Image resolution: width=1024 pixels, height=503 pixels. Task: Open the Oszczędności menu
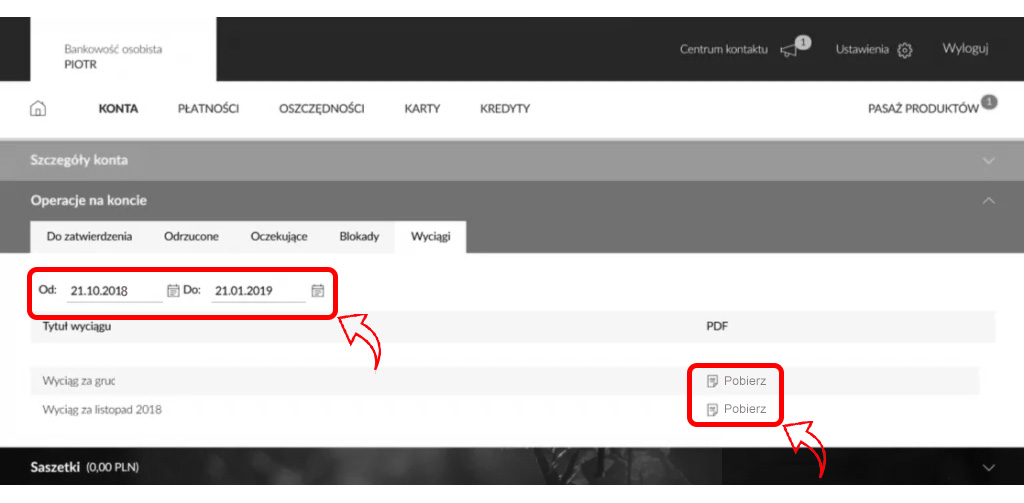point(321,109)
